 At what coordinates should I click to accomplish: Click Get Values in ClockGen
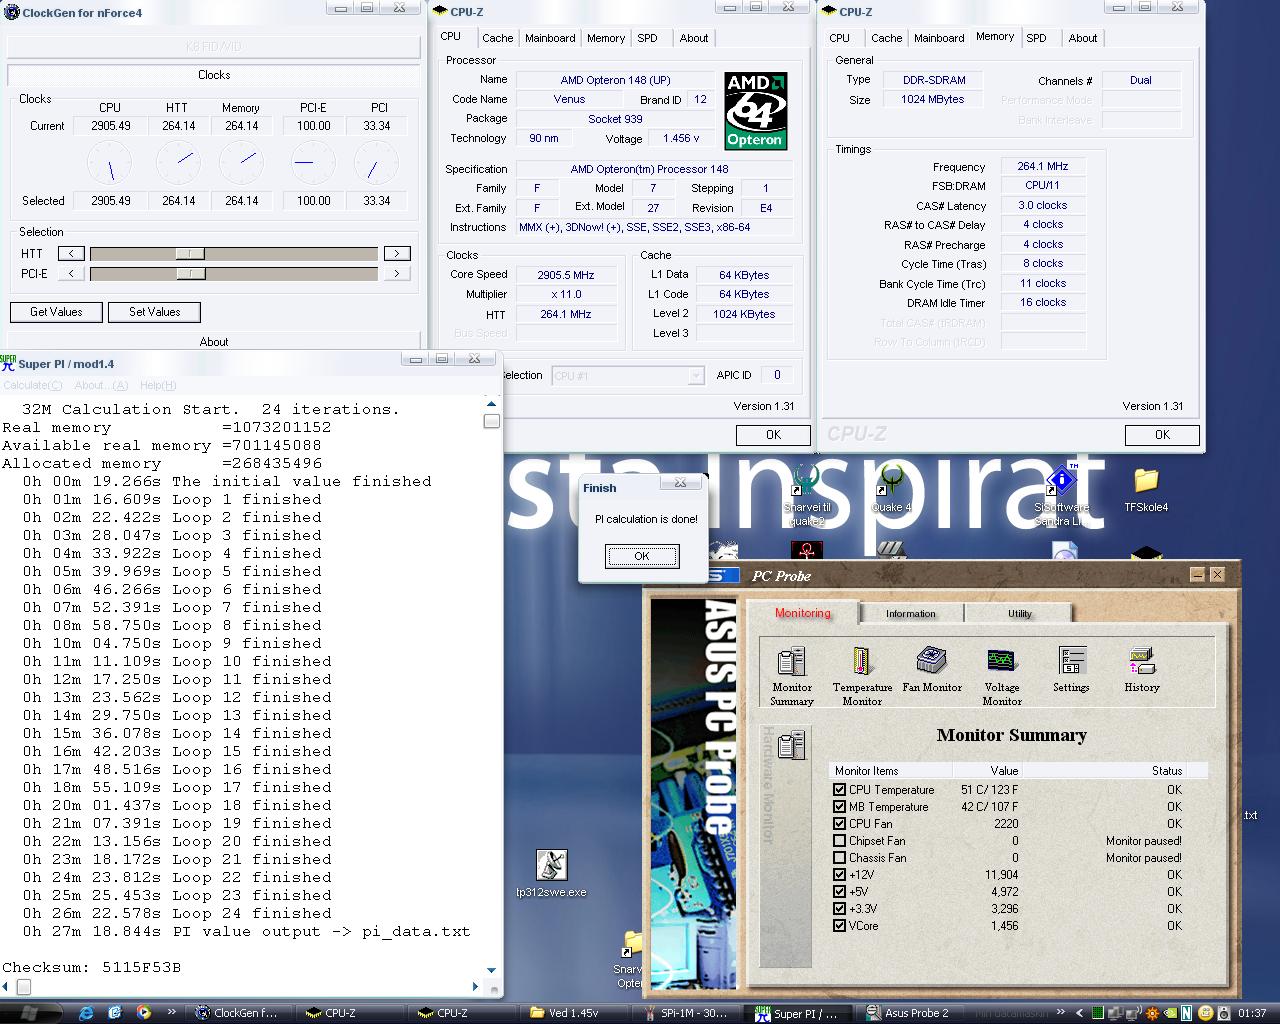pos(56,312)
